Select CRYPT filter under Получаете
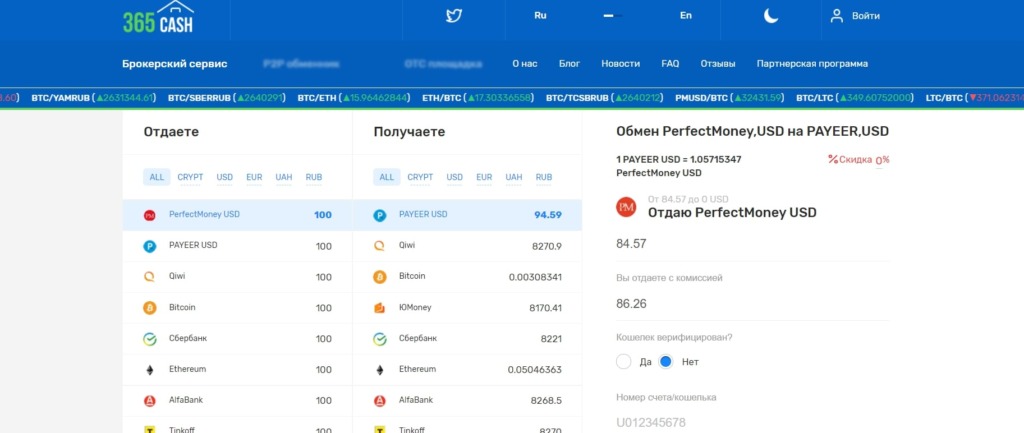This screenshot has width=1024, height=433. click(420, 177)
